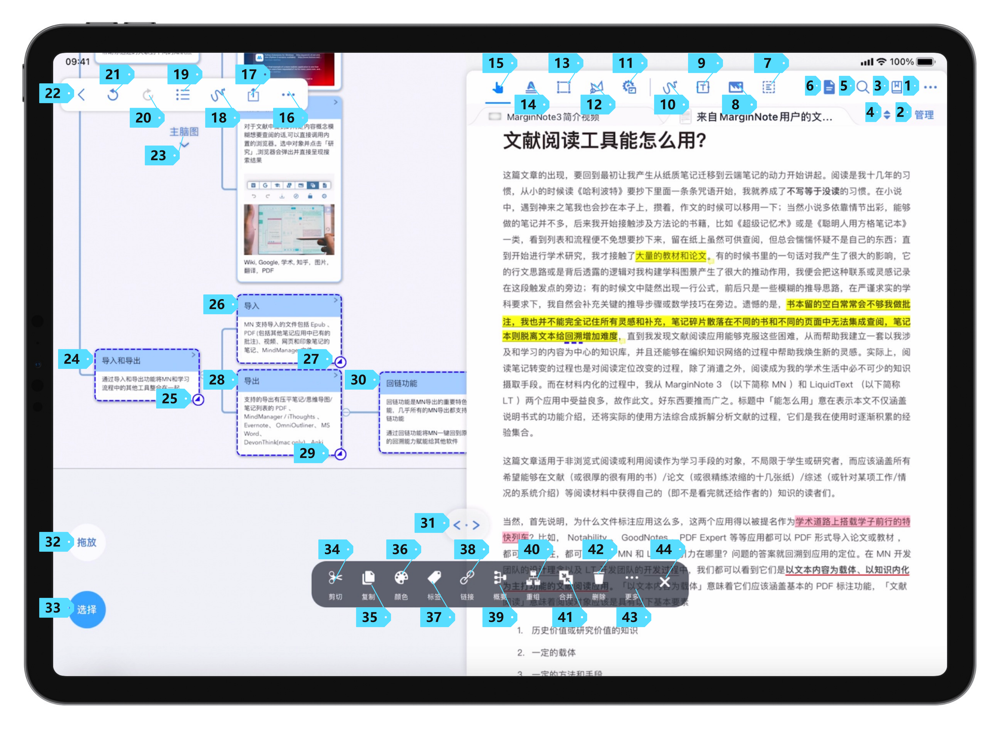Click the 链接 (link) chain icon

coord(467,577)
